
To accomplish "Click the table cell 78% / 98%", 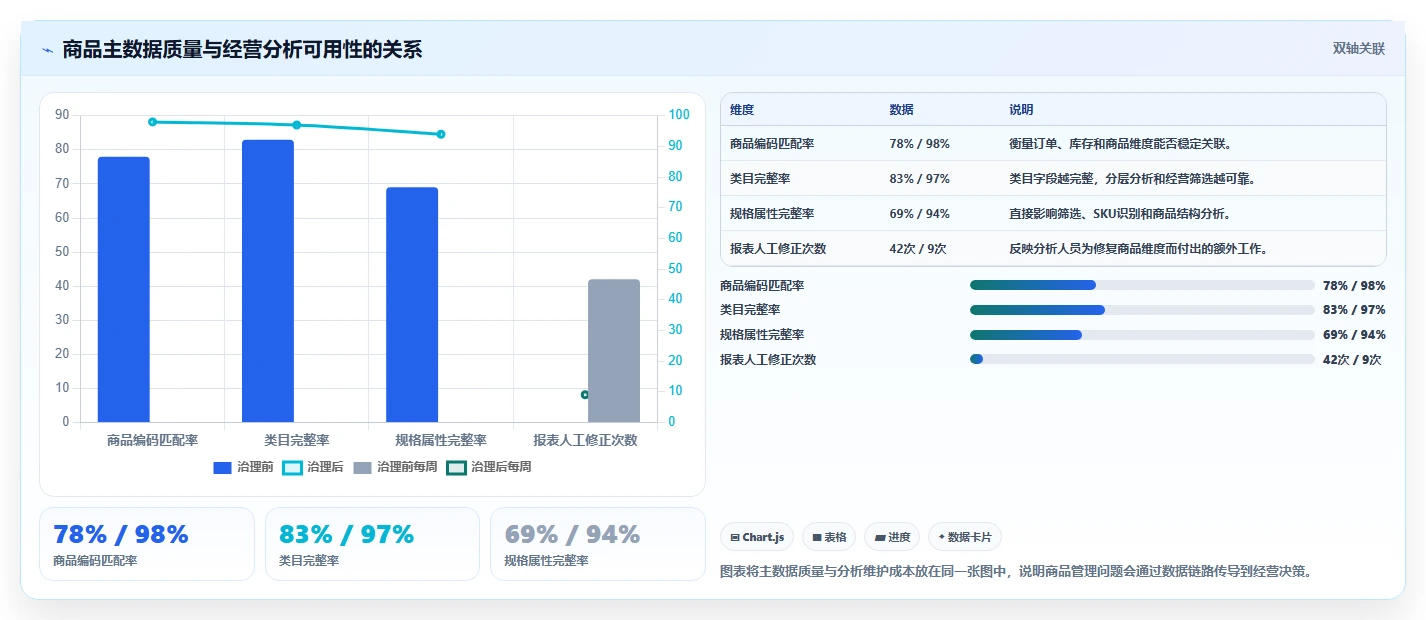I will click(x=919, y=144).
